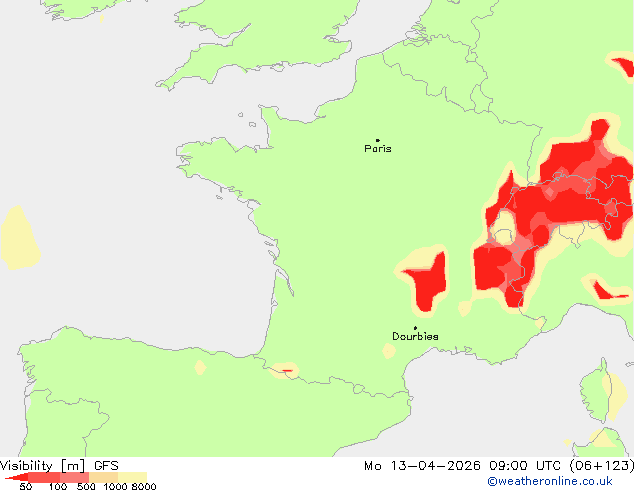Screen dimensions: 634x490
Task: Click the legend value 100
Action: pos(58,486)
